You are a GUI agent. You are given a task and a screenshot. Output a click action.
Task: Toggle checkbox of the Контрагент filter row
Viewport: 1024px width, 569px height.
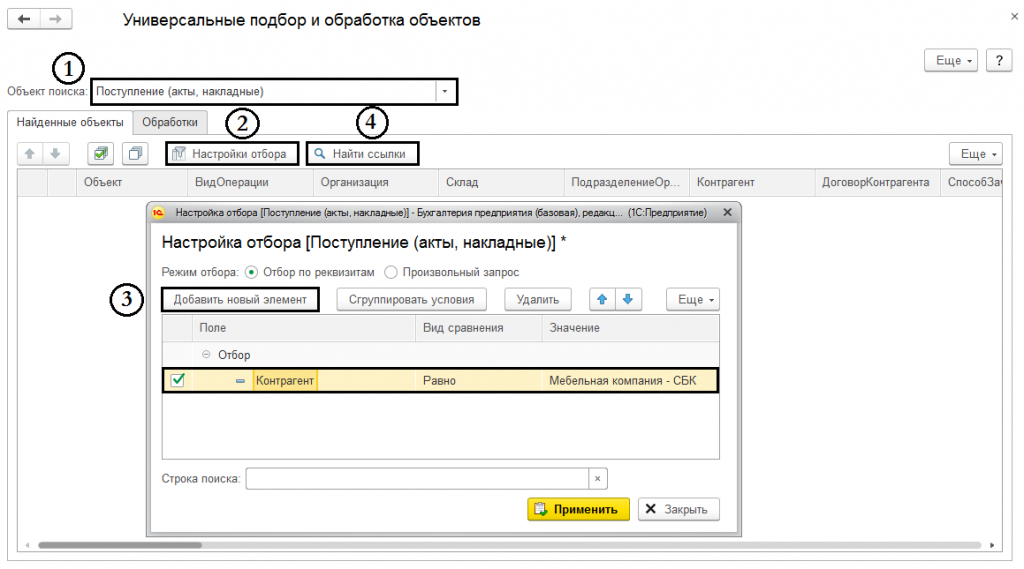[x=178, y=380]
